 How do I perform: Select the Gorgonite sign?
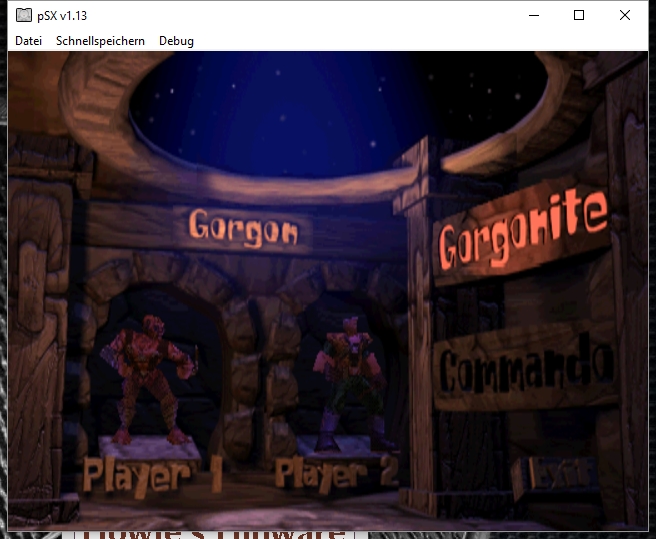tap(523, 231)
